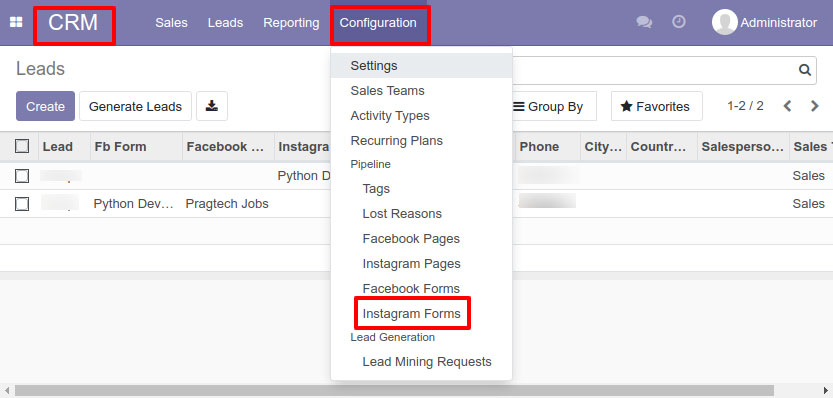This screenshot has width=833, height=398.
Task: Open the Administrator user menu
Action: click(764, 23)
